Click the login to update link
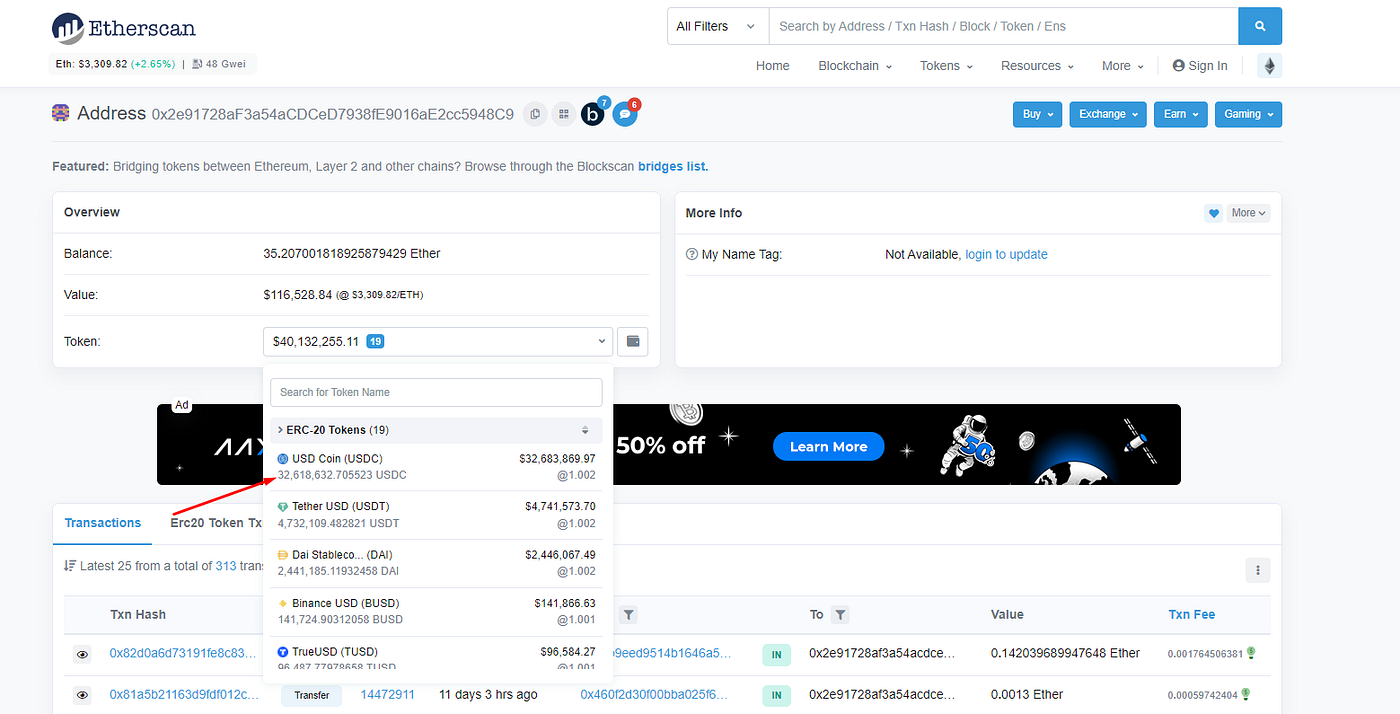This screenshot has height=714, width=1400. click(x=1006, y=255)
